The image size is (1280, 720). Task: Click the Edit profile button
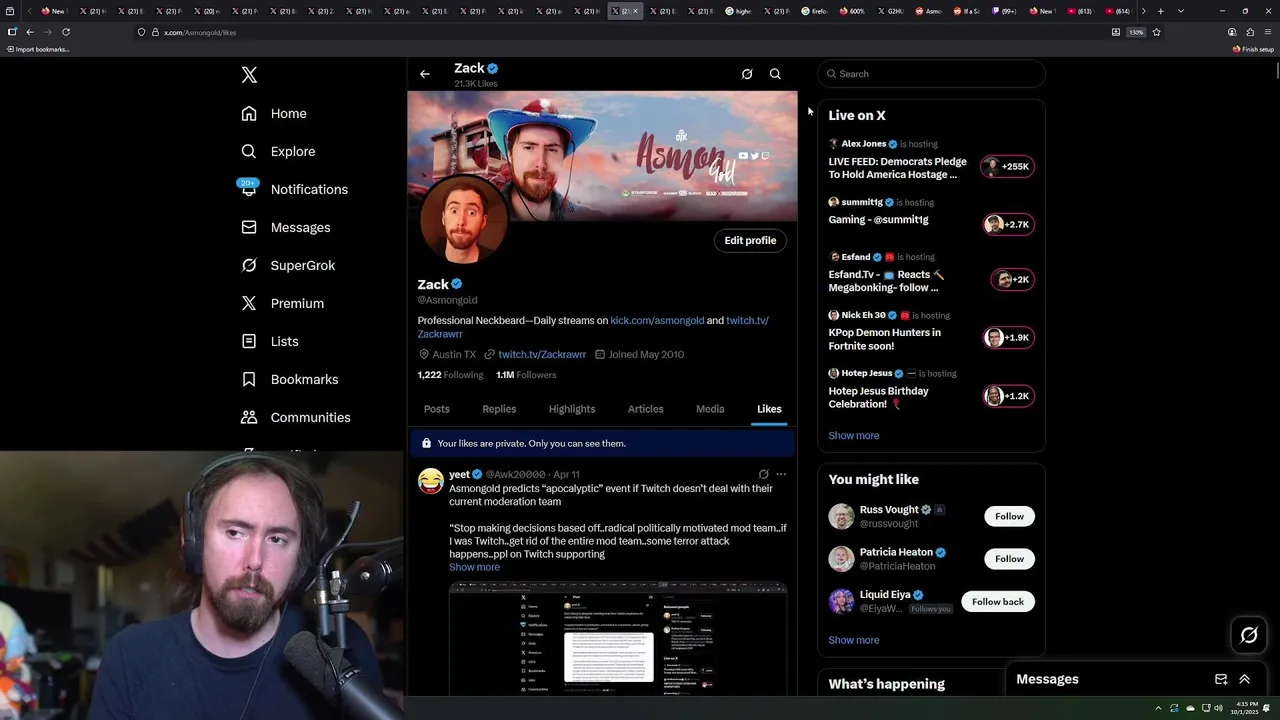coord(750,240)
